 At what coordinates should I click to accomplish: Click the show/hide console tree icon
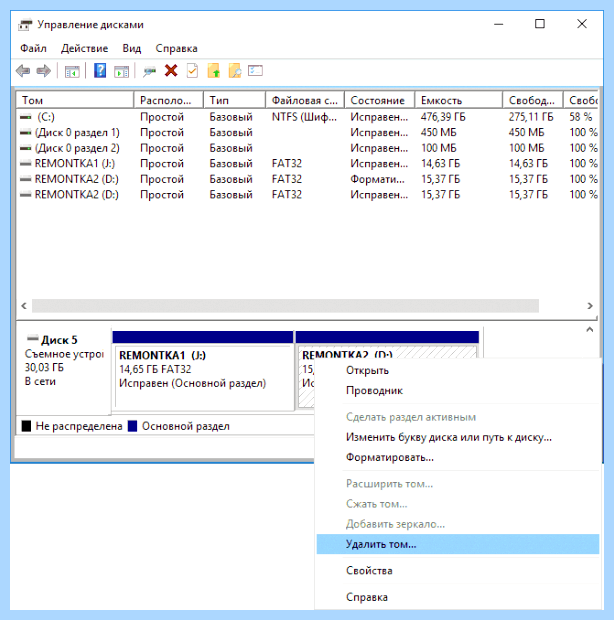coord(72,72)
